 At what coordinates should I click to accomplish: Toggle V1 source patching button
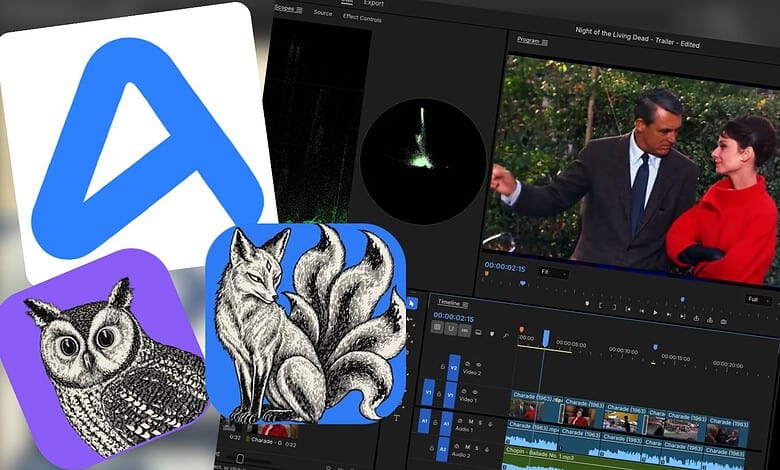pos(428,392)
